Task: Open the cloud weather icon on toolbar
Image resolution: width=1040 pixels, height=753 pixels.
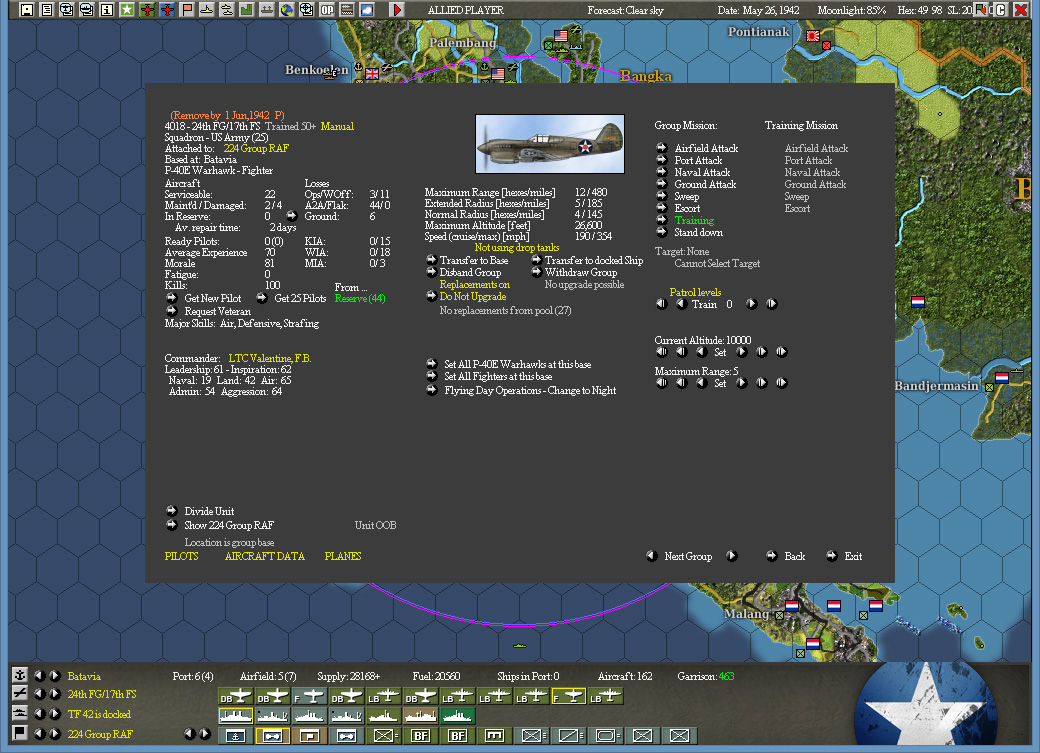Action: coord(366,10)
